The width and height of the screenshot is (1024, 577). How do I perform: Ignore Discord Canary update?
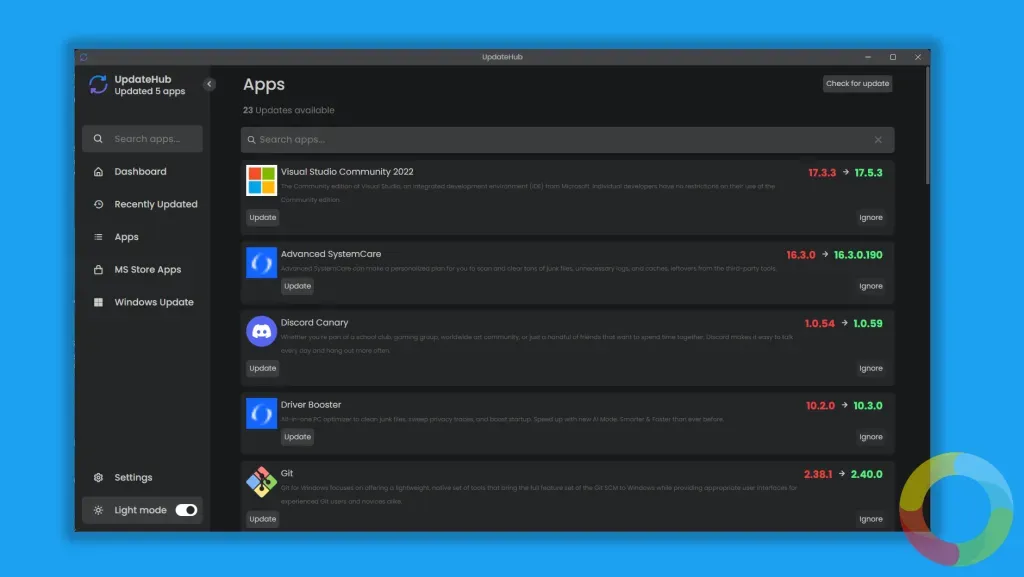[x=871, y=368]
